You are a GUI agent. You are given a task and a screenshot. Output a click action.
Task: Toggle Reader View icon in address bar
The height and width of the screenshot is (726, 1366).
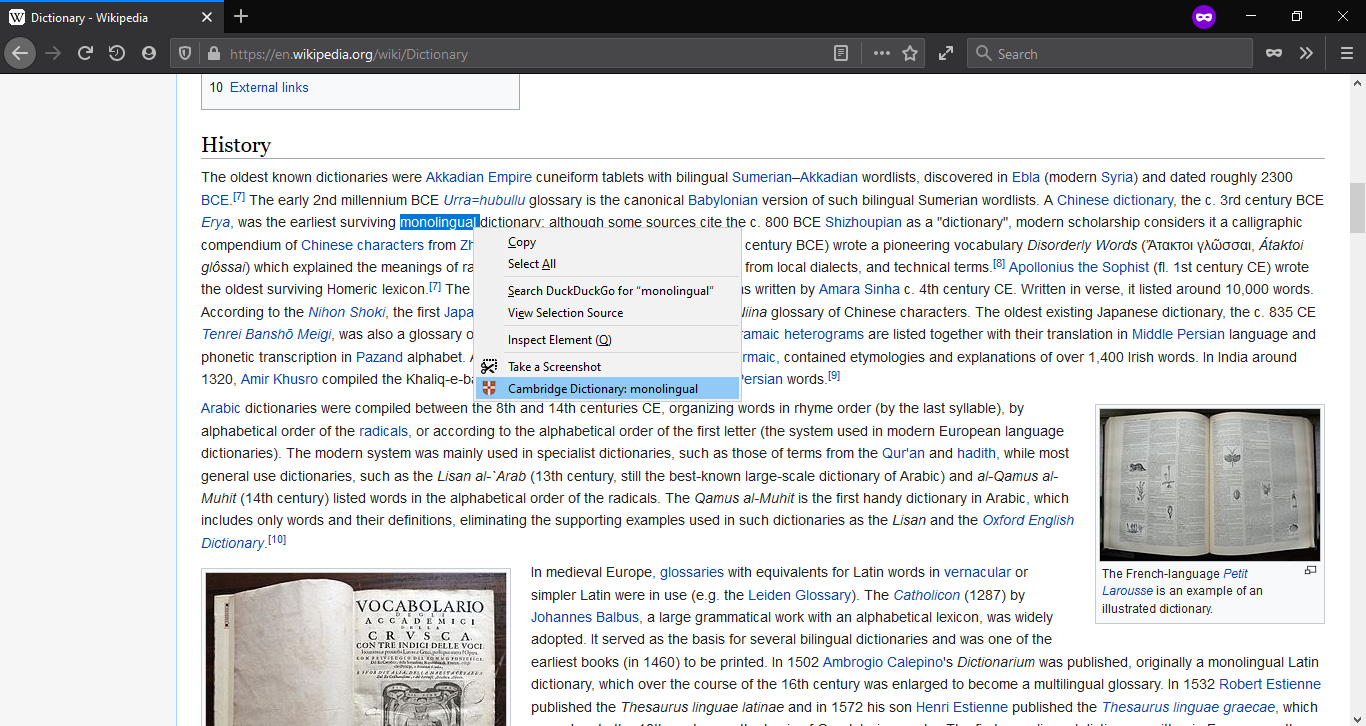[842, 54]
